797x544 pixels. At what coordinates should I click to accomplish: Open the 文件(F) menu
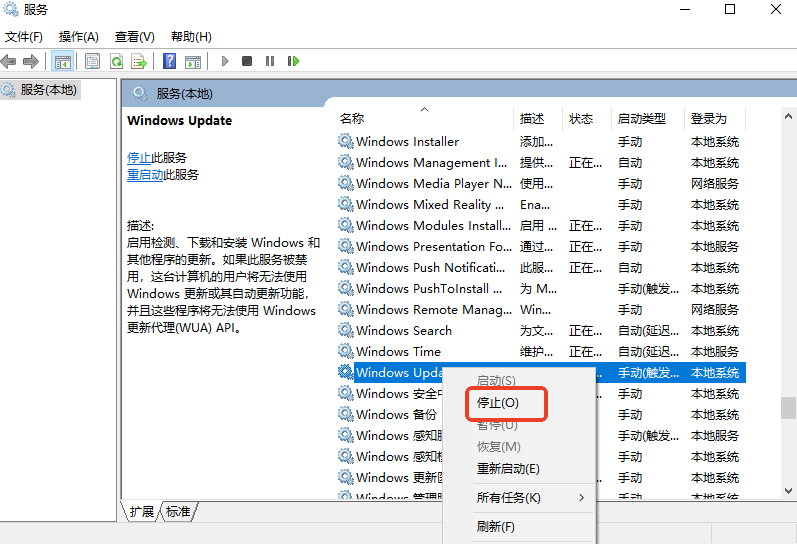coord(24,37)
